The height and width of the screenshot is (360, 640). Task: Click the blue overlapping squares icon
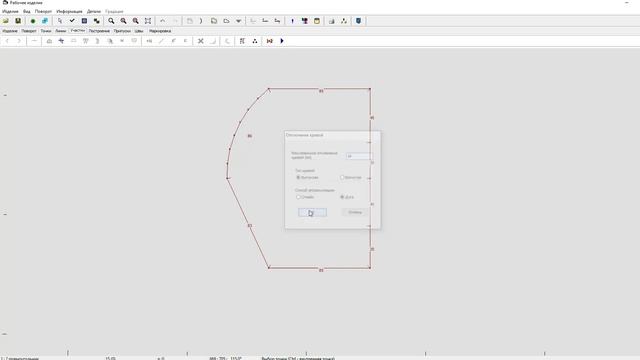pos(45,21)
